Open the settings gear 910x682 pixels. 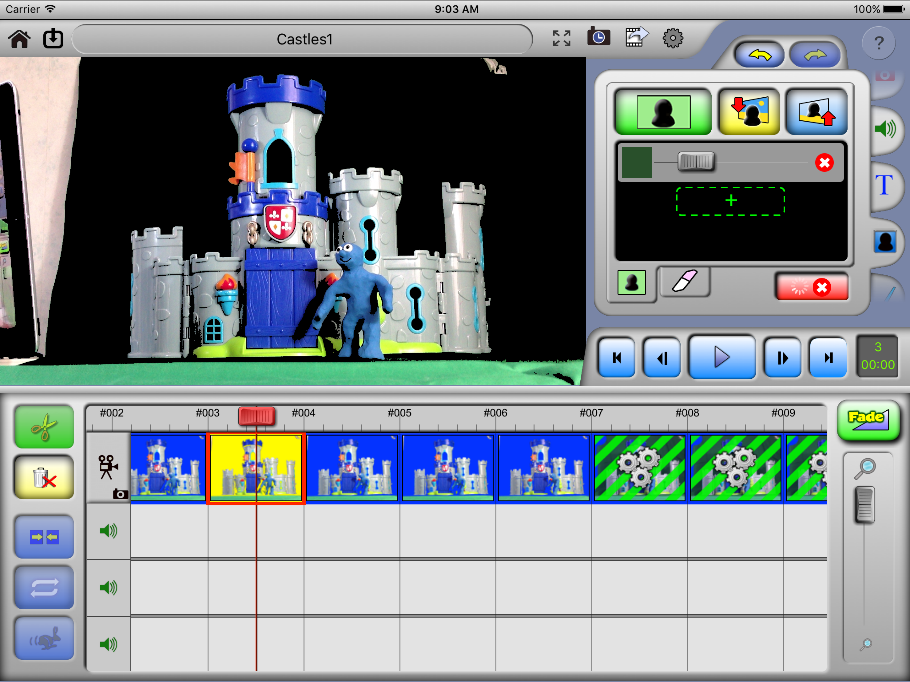(674, 38)
